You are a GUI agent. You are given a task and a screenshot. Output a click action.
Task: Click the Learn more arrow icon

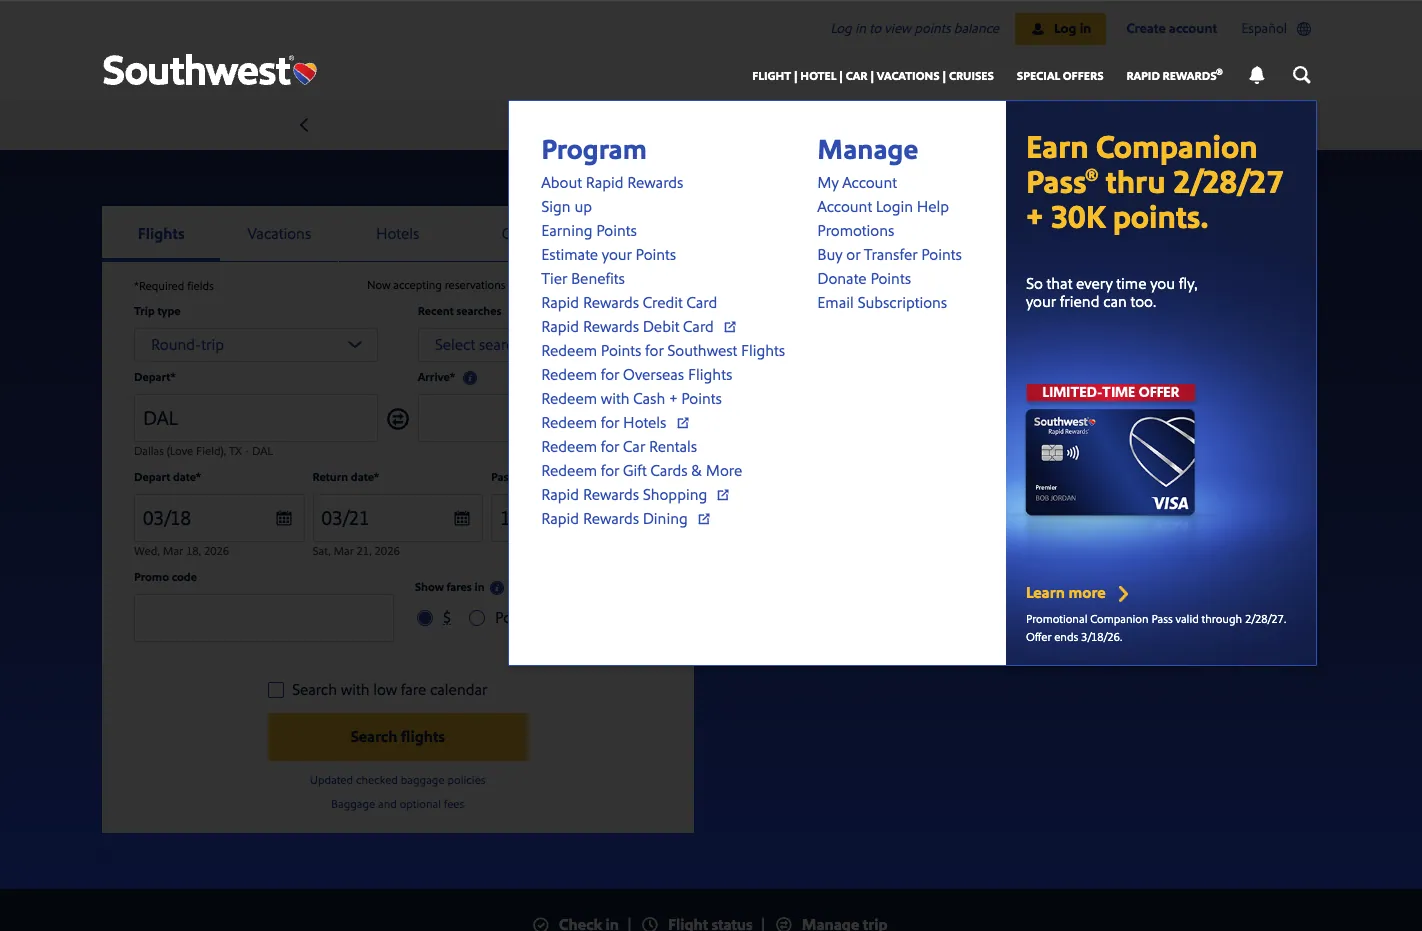click(x=1123, y=594)
